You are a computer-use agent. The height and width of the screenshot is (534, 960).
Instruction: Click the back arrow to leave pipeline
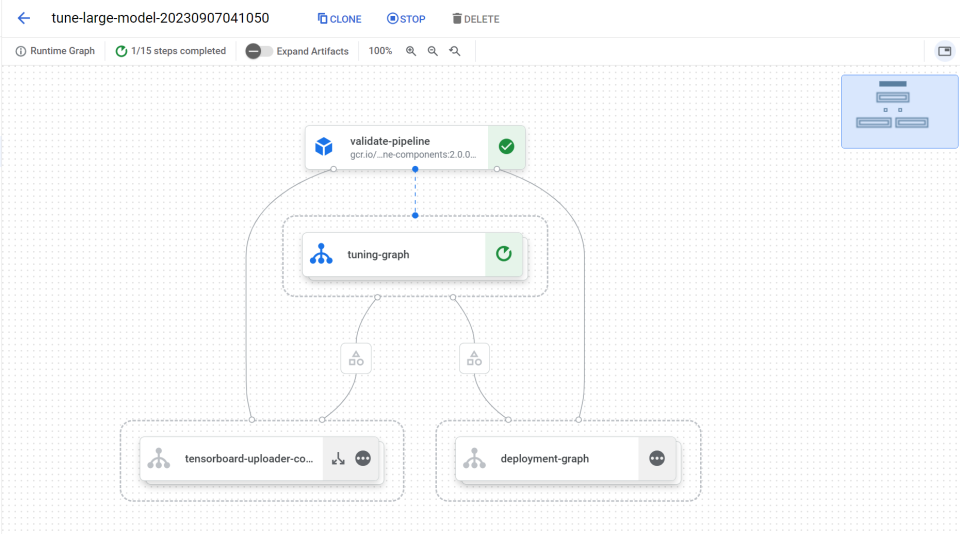pos(24,19)
